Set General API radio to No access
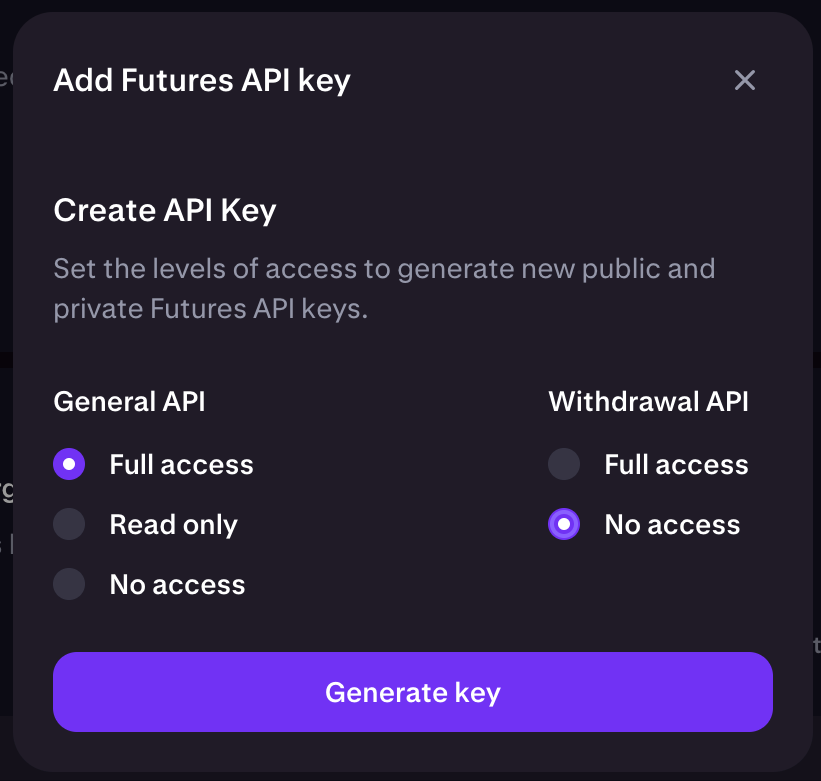Viewport: 821px width, 781px height. pyautogui.click(x=69, y=584)
